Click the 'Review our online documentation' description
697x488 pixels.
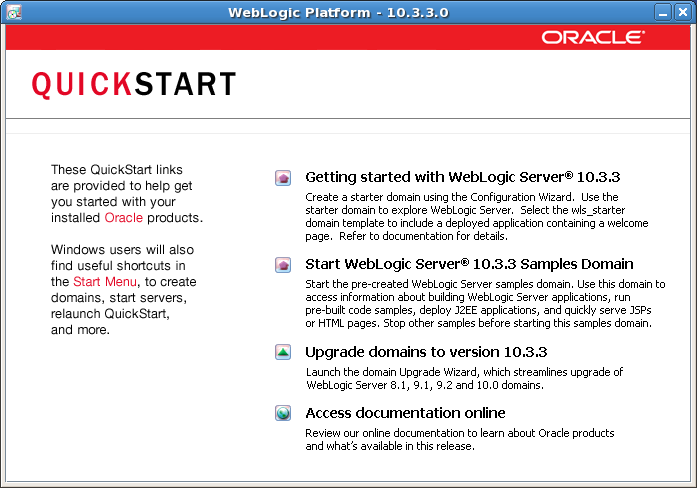pos(460,439)
